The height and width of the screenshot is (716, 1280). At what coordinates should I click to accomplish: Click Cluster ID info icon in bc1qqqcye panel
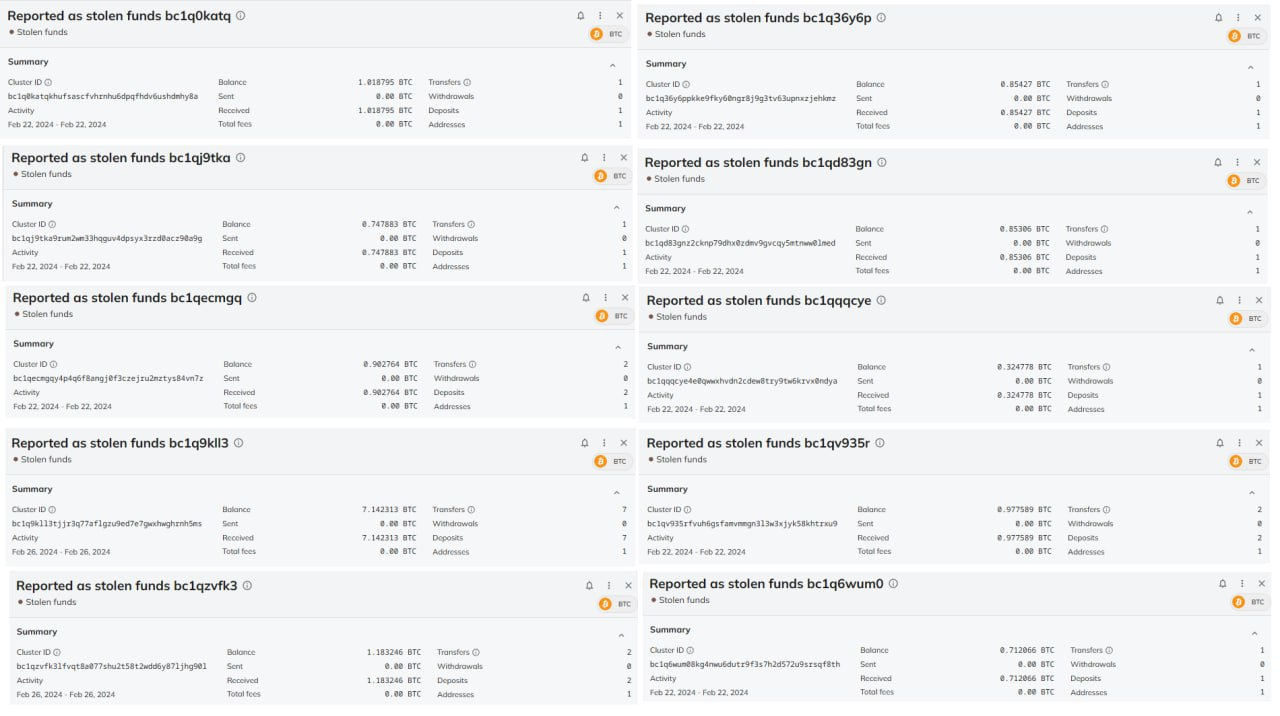[x=687, y=367]
